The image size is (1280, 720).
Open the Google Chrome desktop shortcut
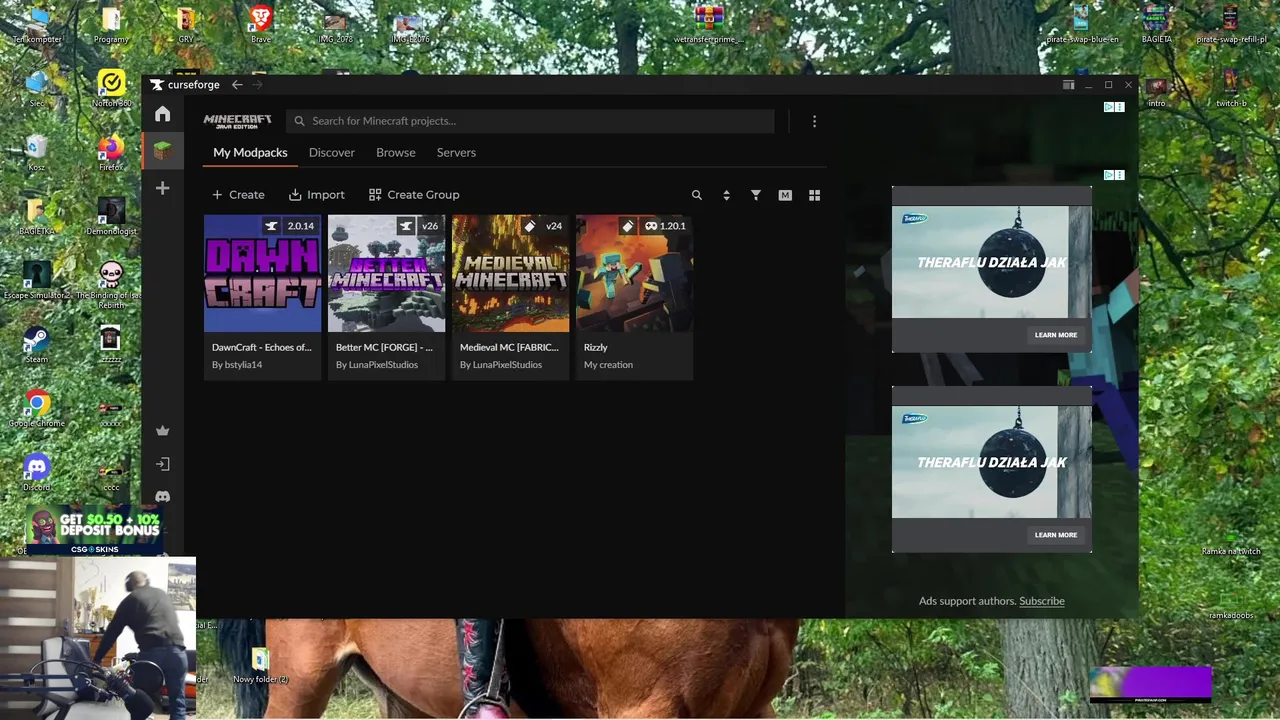tap(37, 408)
